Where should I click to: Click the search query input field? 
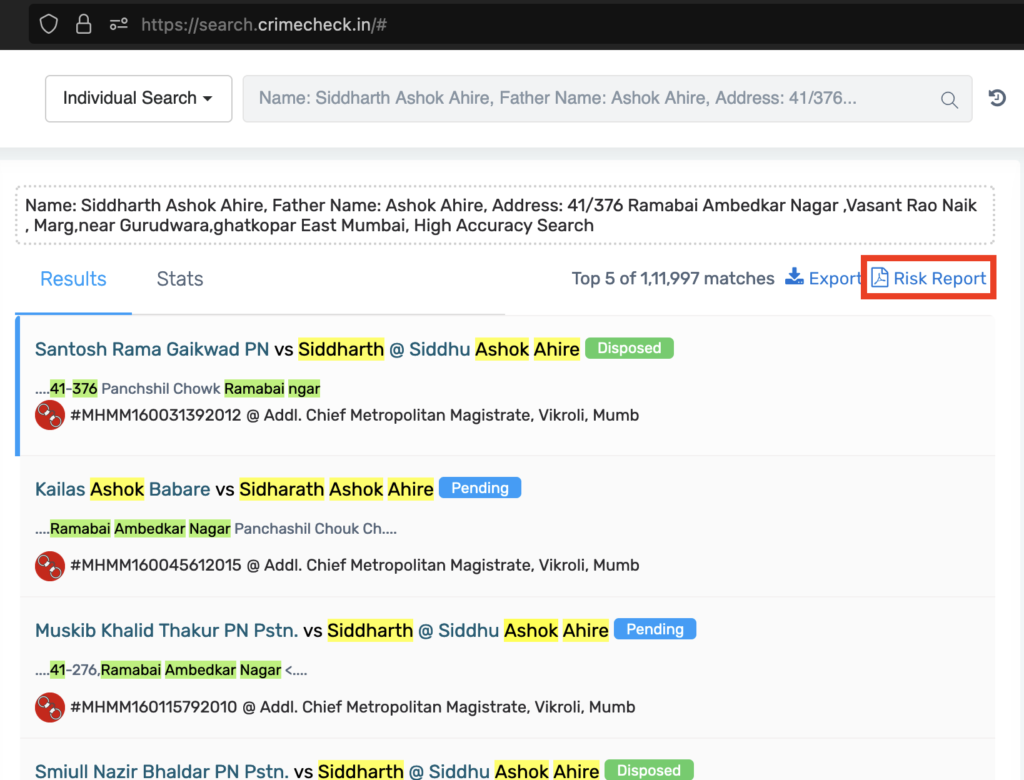coord(607,99)
